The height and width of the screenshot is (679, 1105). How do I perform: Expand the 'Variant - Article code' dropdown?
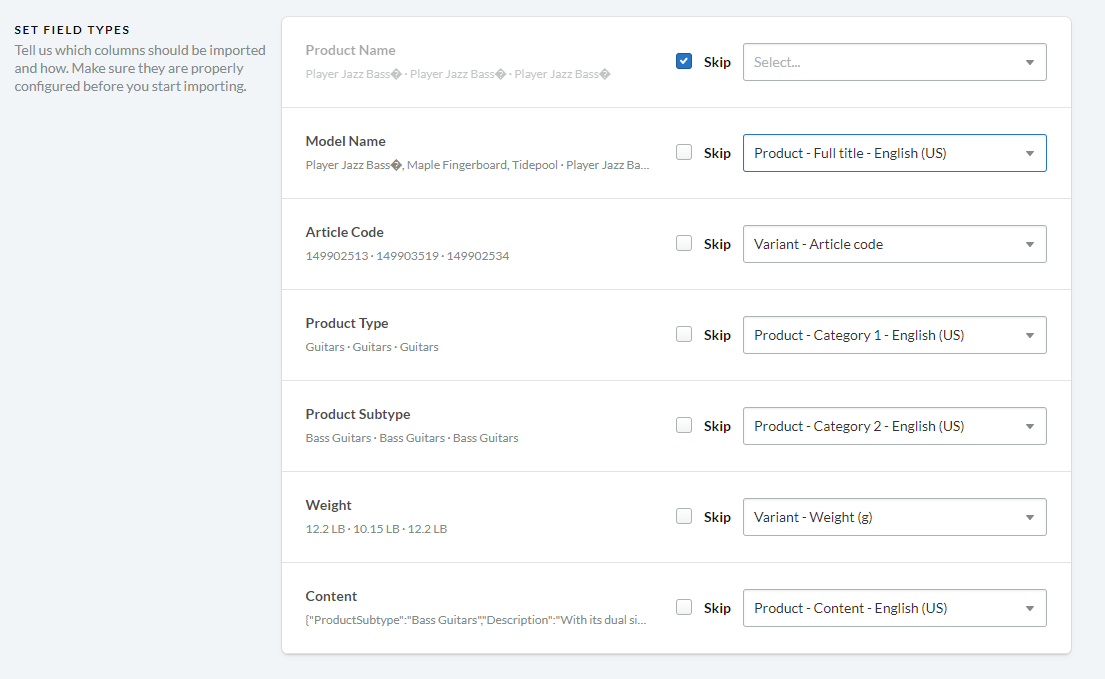[894, 244]
